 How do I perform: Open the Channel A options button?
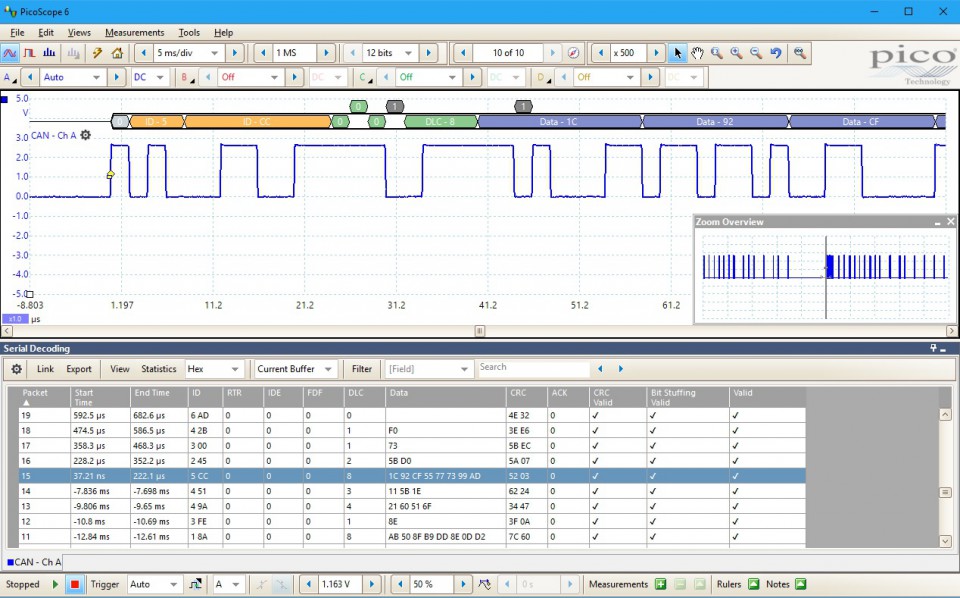10,77
